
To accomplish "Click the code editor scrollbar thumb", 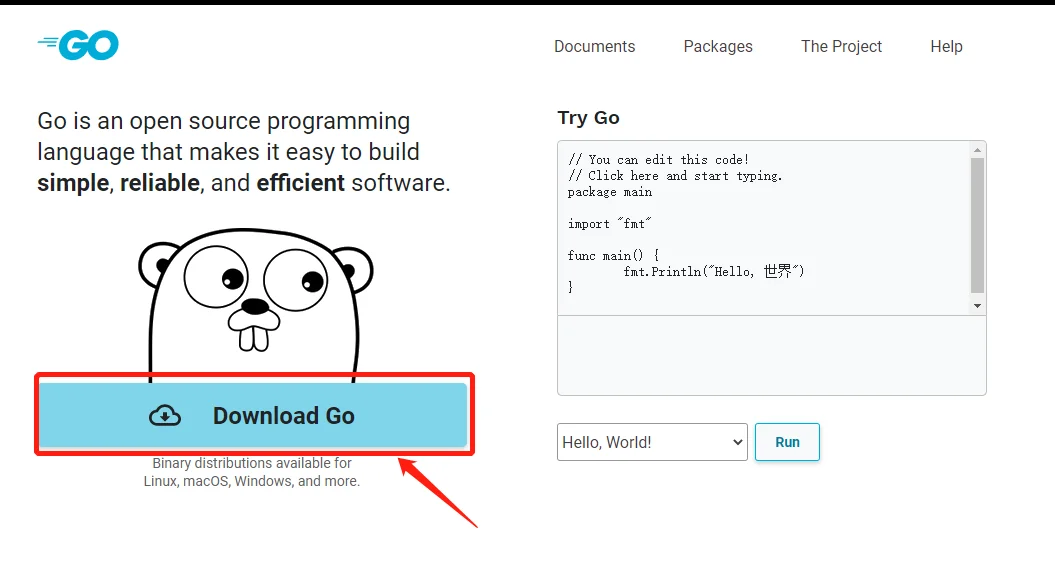I will 978,225.
